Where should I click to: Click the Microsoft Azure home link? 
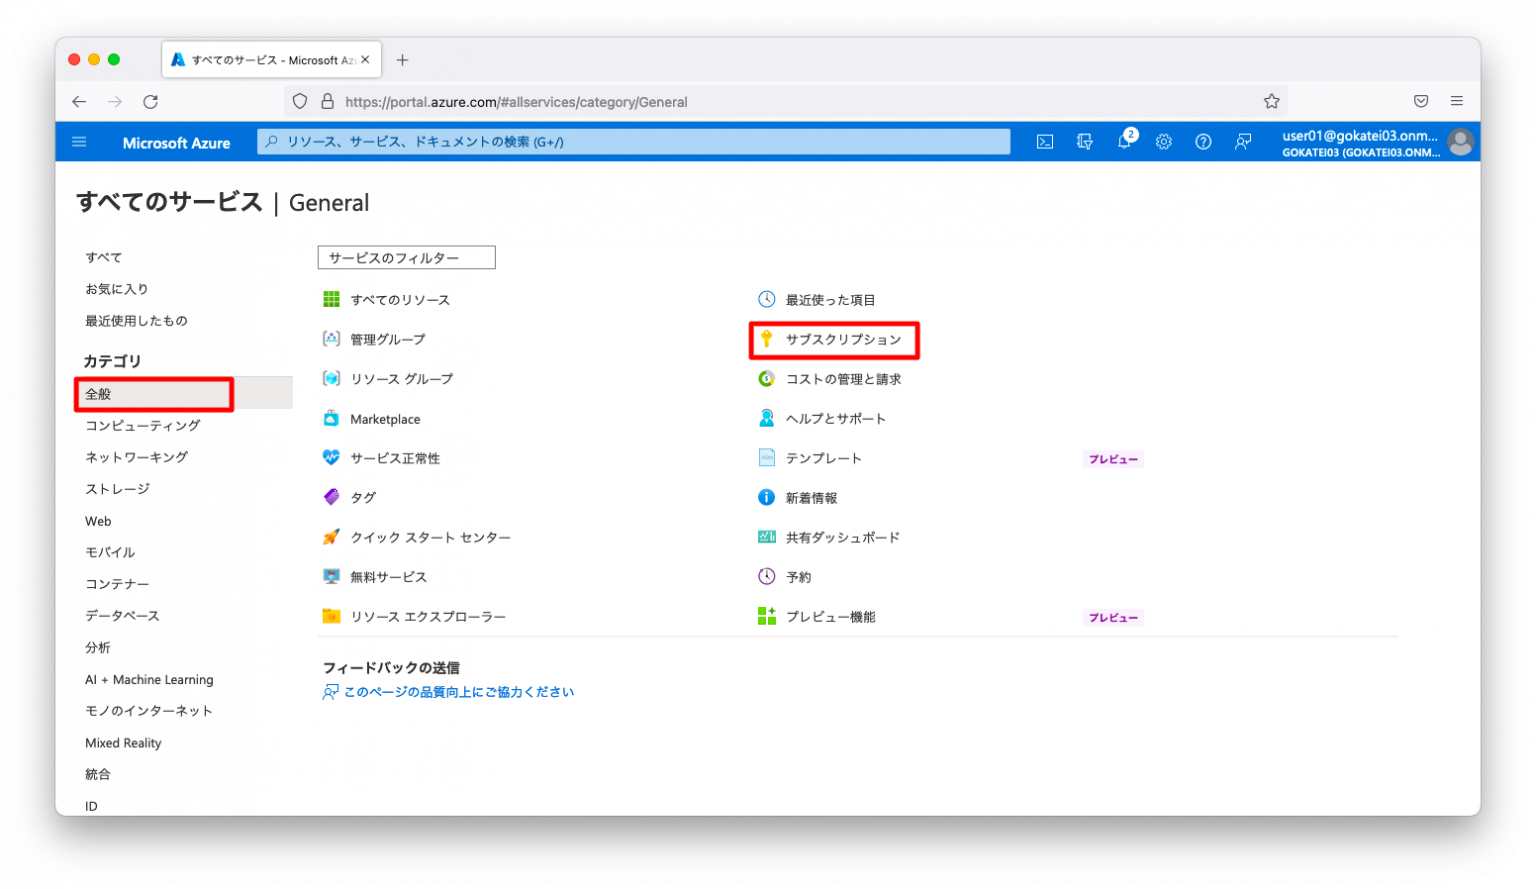tap(176, 143)
